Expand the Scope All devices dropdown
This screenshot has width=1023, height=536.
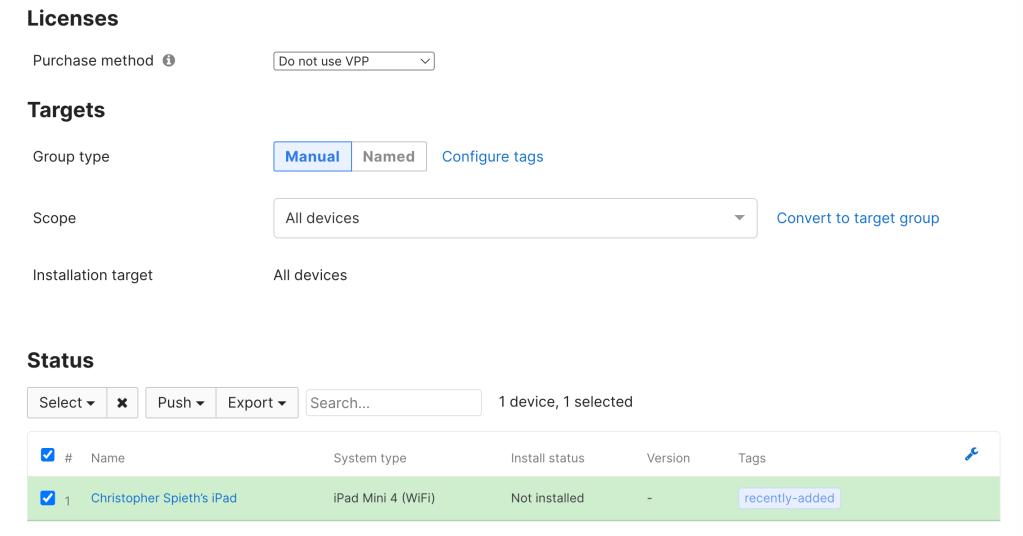(514, 218)
